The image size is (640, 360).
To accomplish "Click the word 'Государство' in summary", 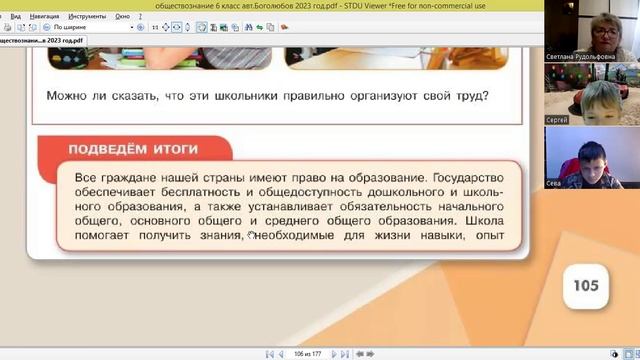I will pyautogui.click(x=468, y=178).
